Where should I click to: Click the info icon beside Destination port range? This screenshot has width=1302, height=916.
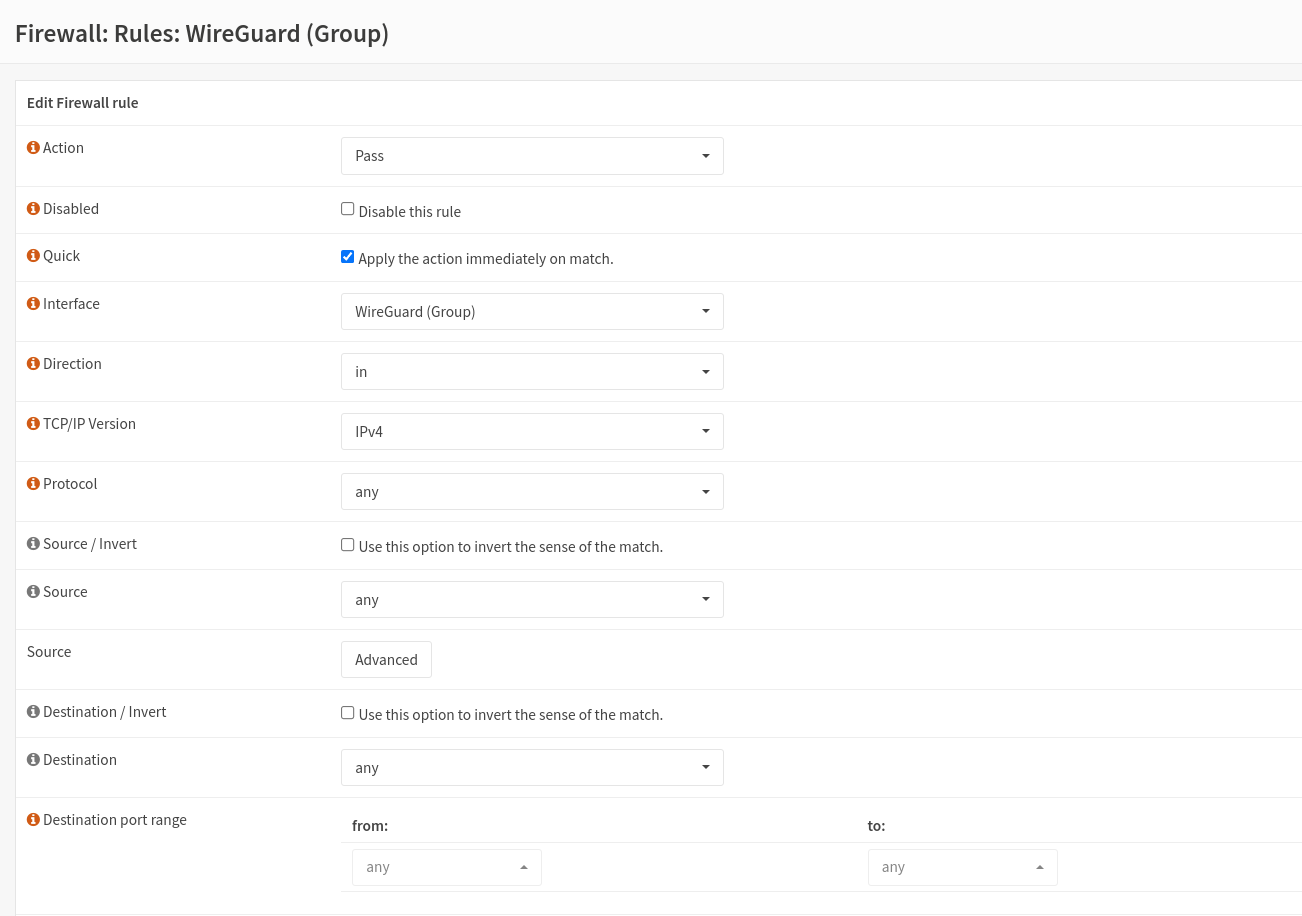tap(33, 820)
